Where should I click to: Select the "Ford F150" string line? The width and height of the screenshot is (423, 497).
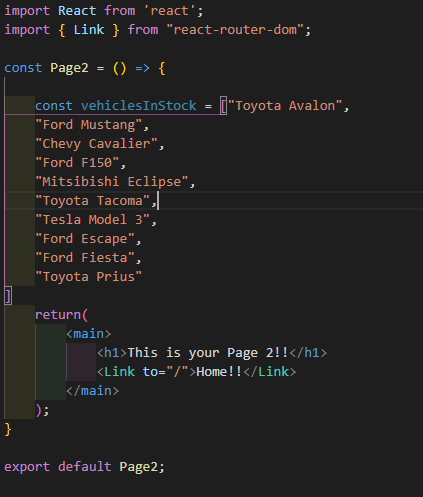[77, 163]
